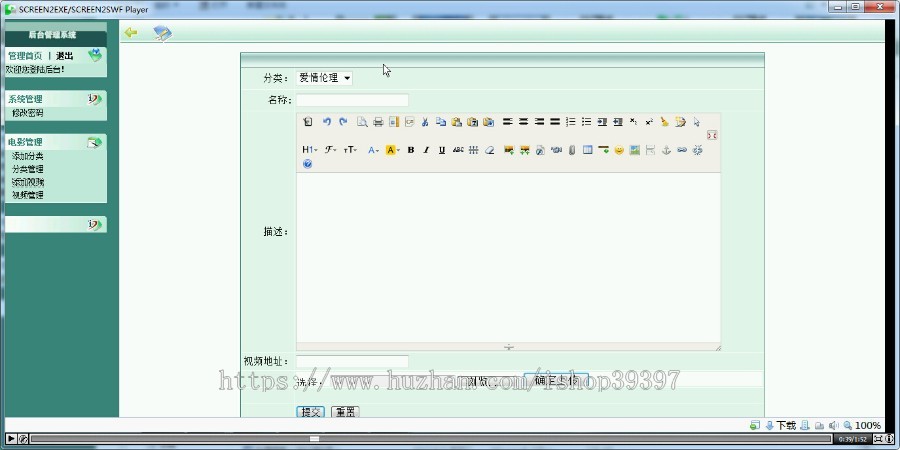Image resolution: width=900 pixels, height=450 pixels.
Task: Open 修改密码 in left menu
Action: [x=28, y=113]
